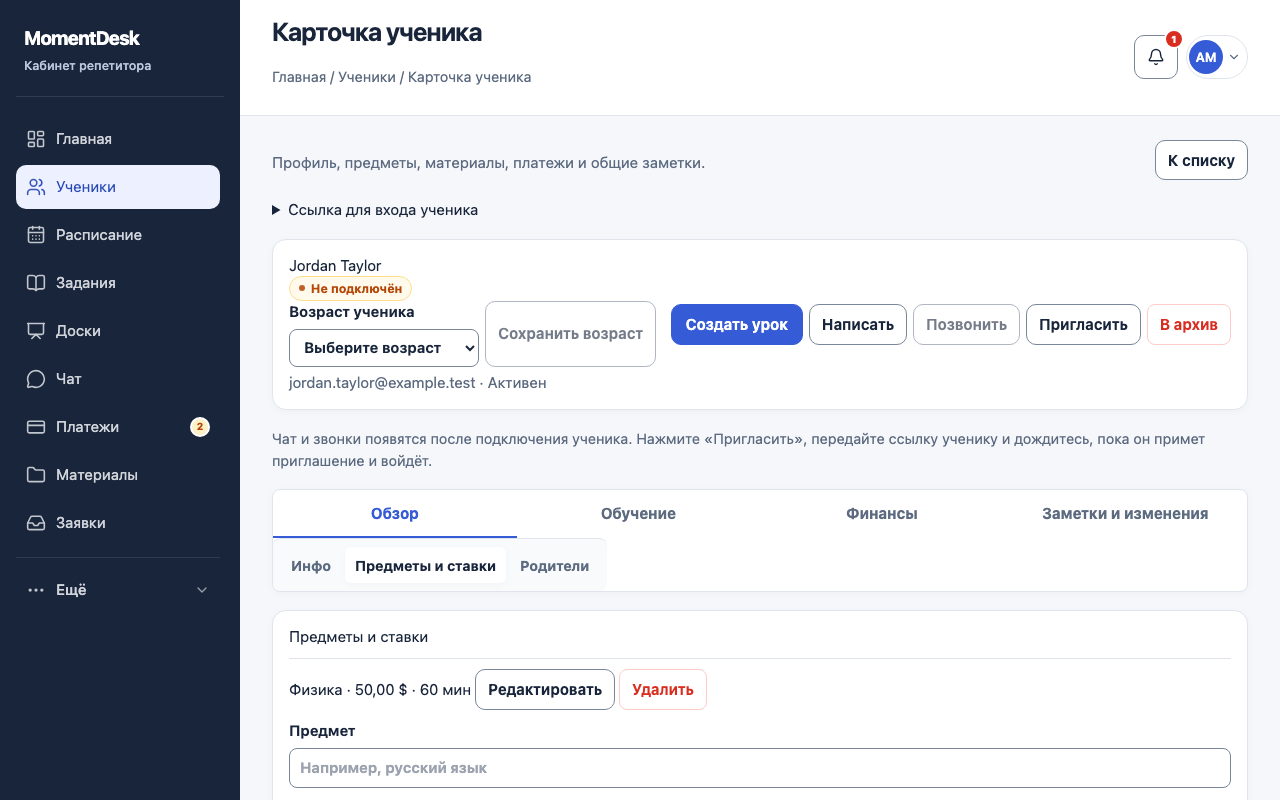
Task: Click the Предмет input field
Action: click(x=760, y=768)
